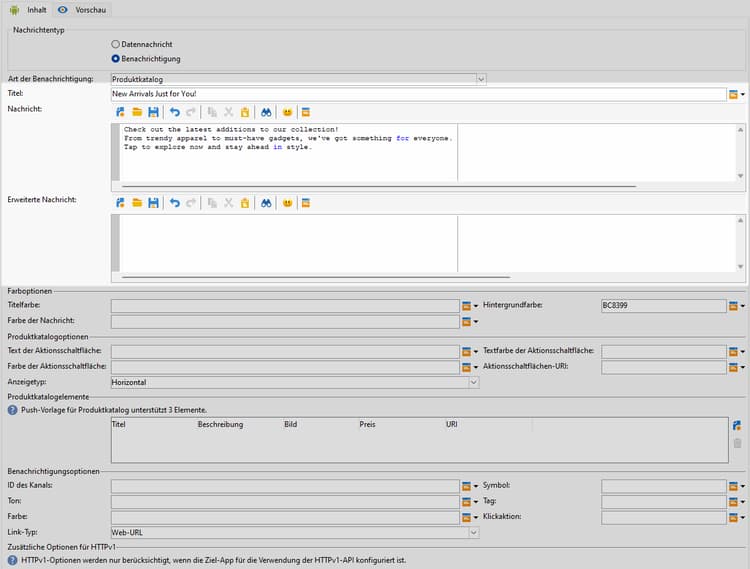This screenshot has width=750, height=569.
Task: Click the Text der Aktionsschaltfläche field
Action: pos(285,351)
